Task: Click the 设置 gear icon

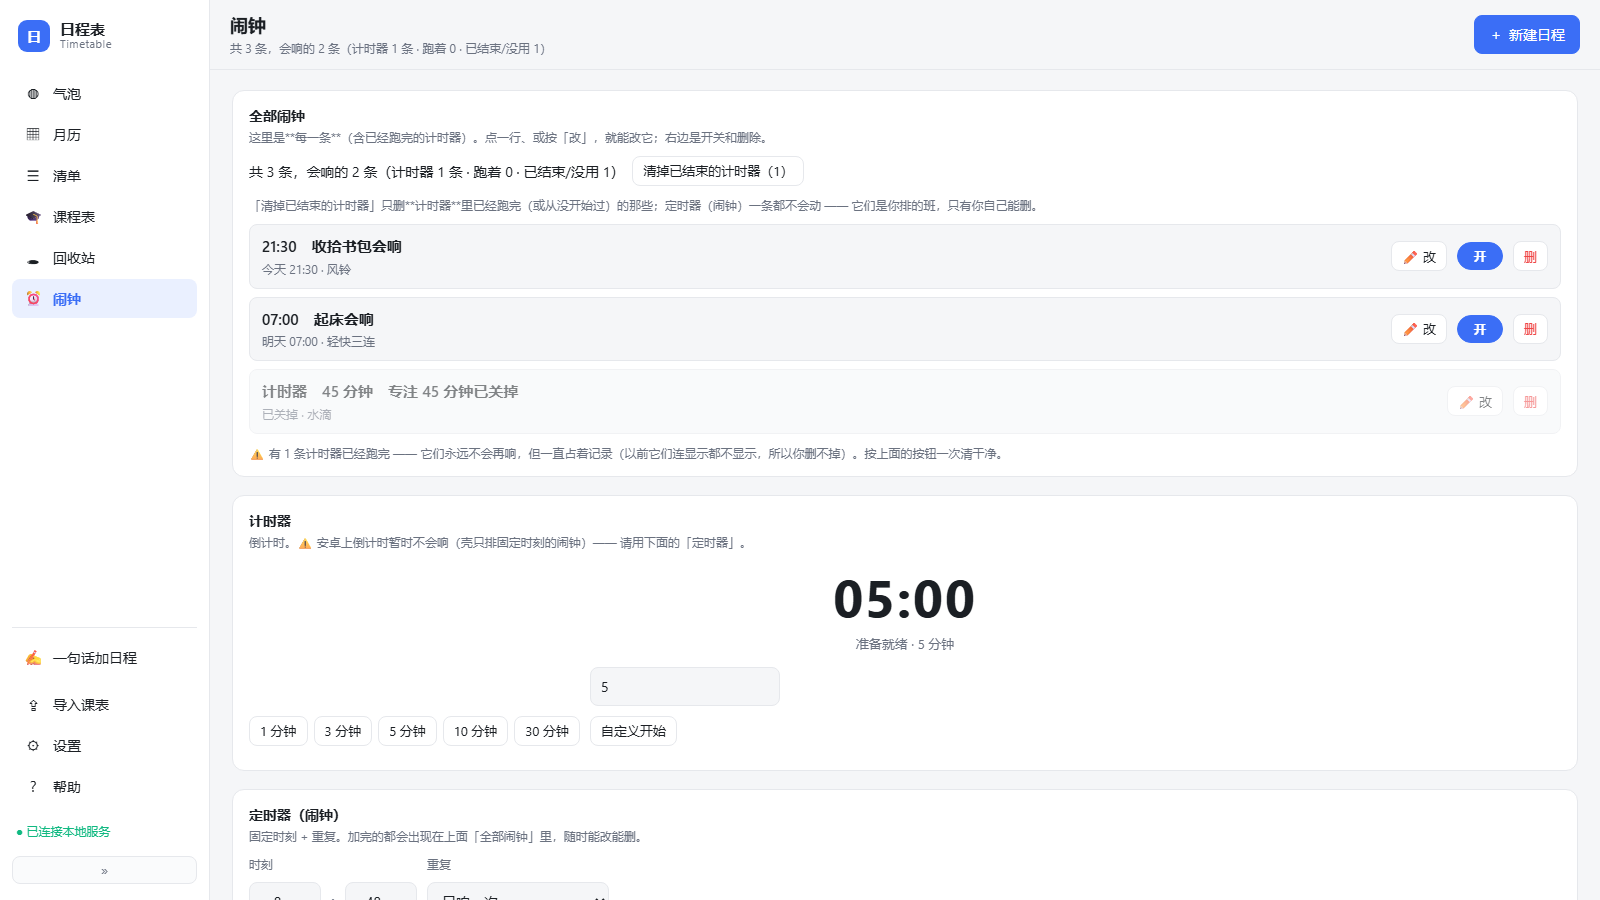Action: tap(33, 746)
